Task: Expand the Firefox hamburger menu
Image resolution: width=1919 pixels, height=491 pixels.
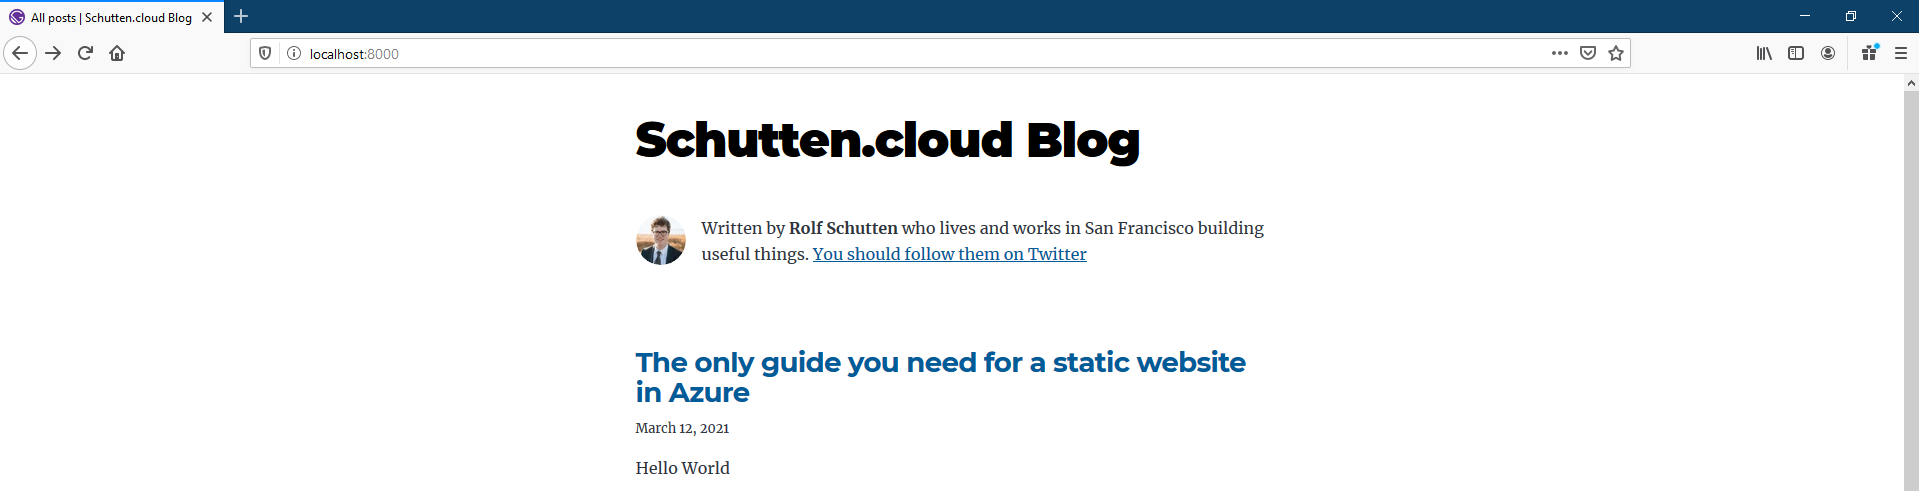Action: tap(1901, 53)
